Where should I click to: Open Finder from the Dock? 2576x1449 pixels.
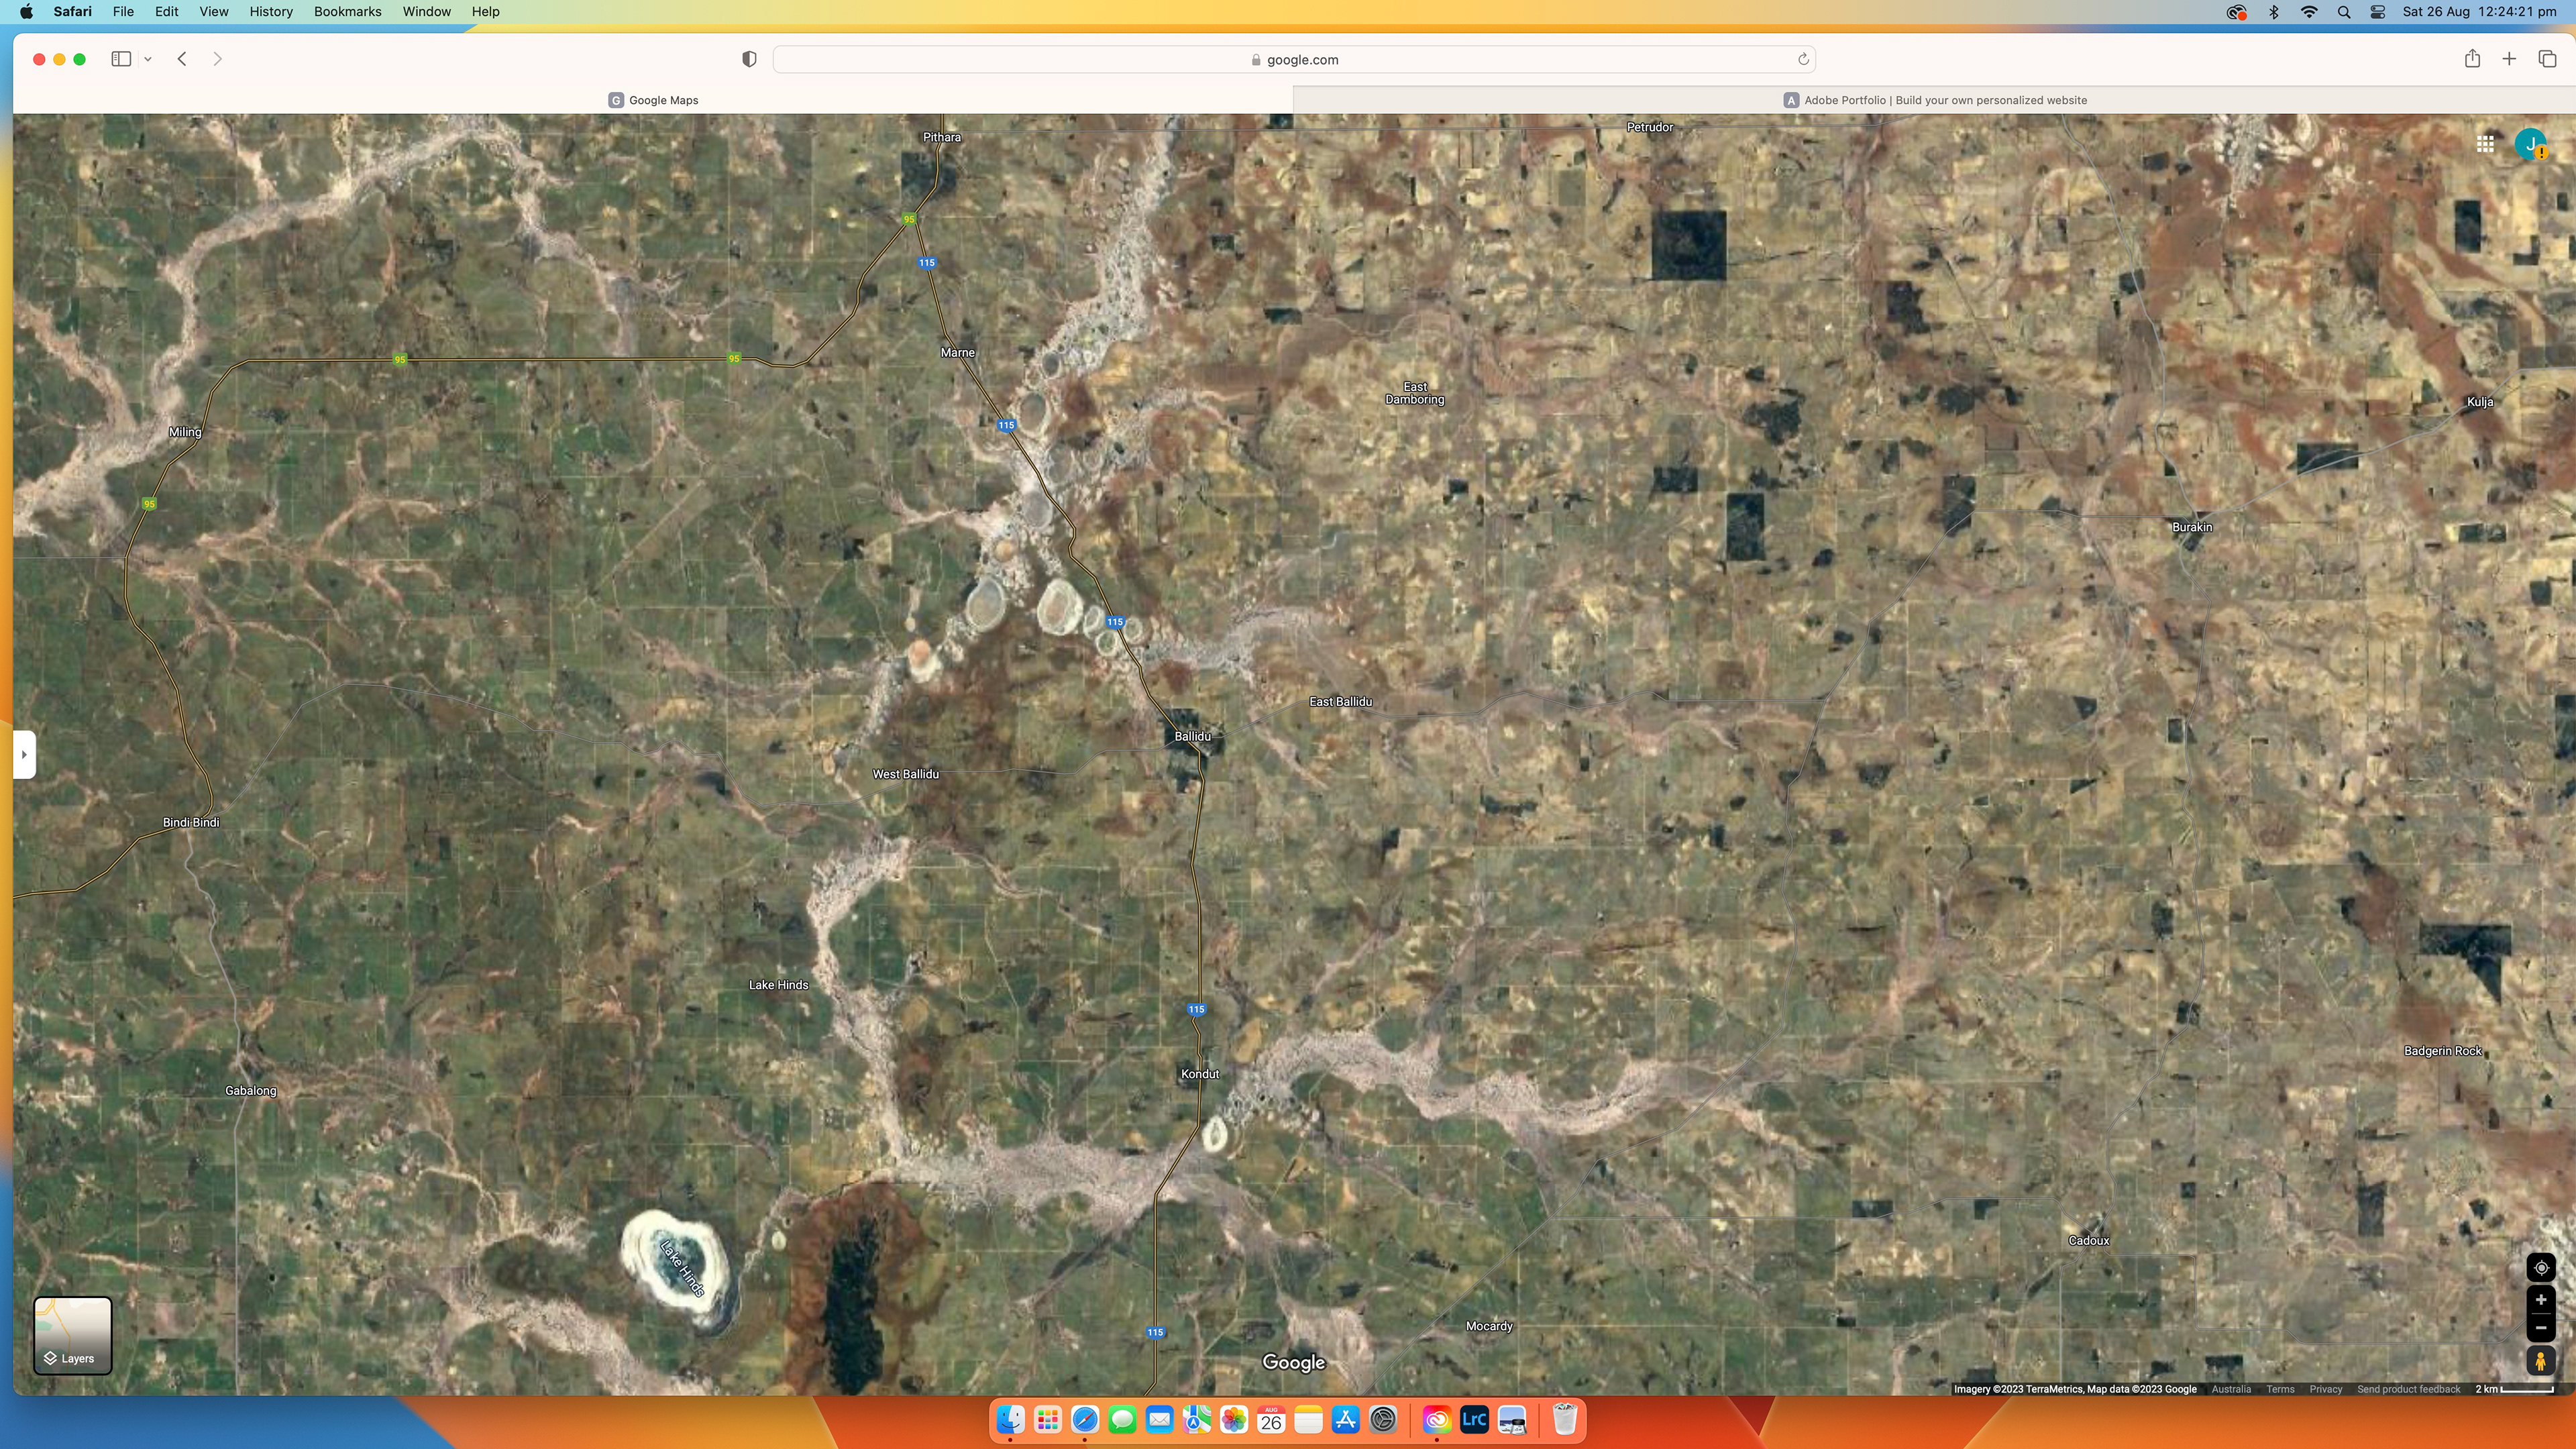click(x=1010, y=1420)
